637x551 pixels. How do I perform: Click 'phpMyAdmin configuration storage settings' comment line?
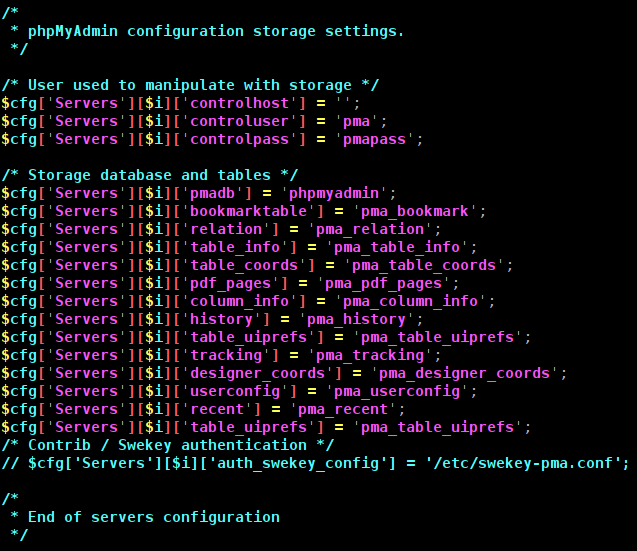[x=216, y=31]
